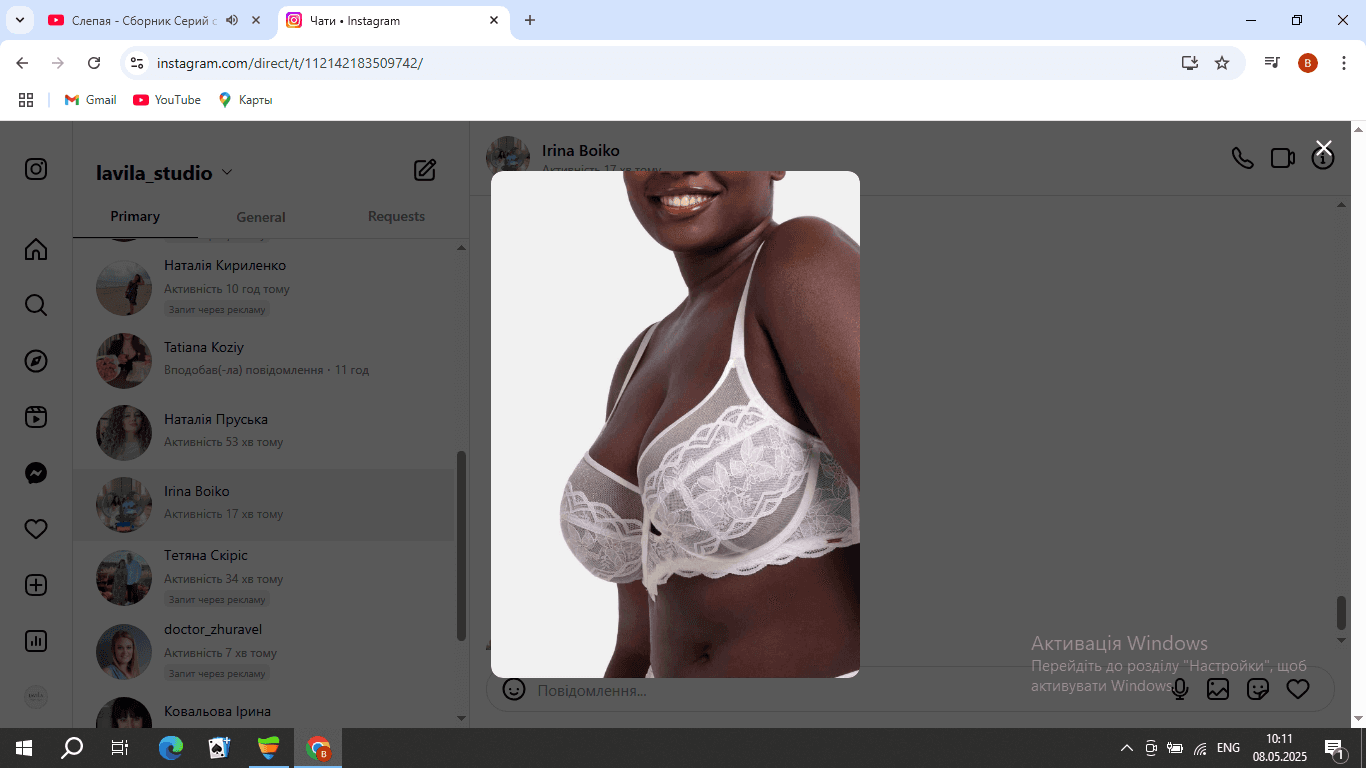Click the conversation list scrollbar
Viewport: 1366px width, 768px height.
(x=461, y=545)
